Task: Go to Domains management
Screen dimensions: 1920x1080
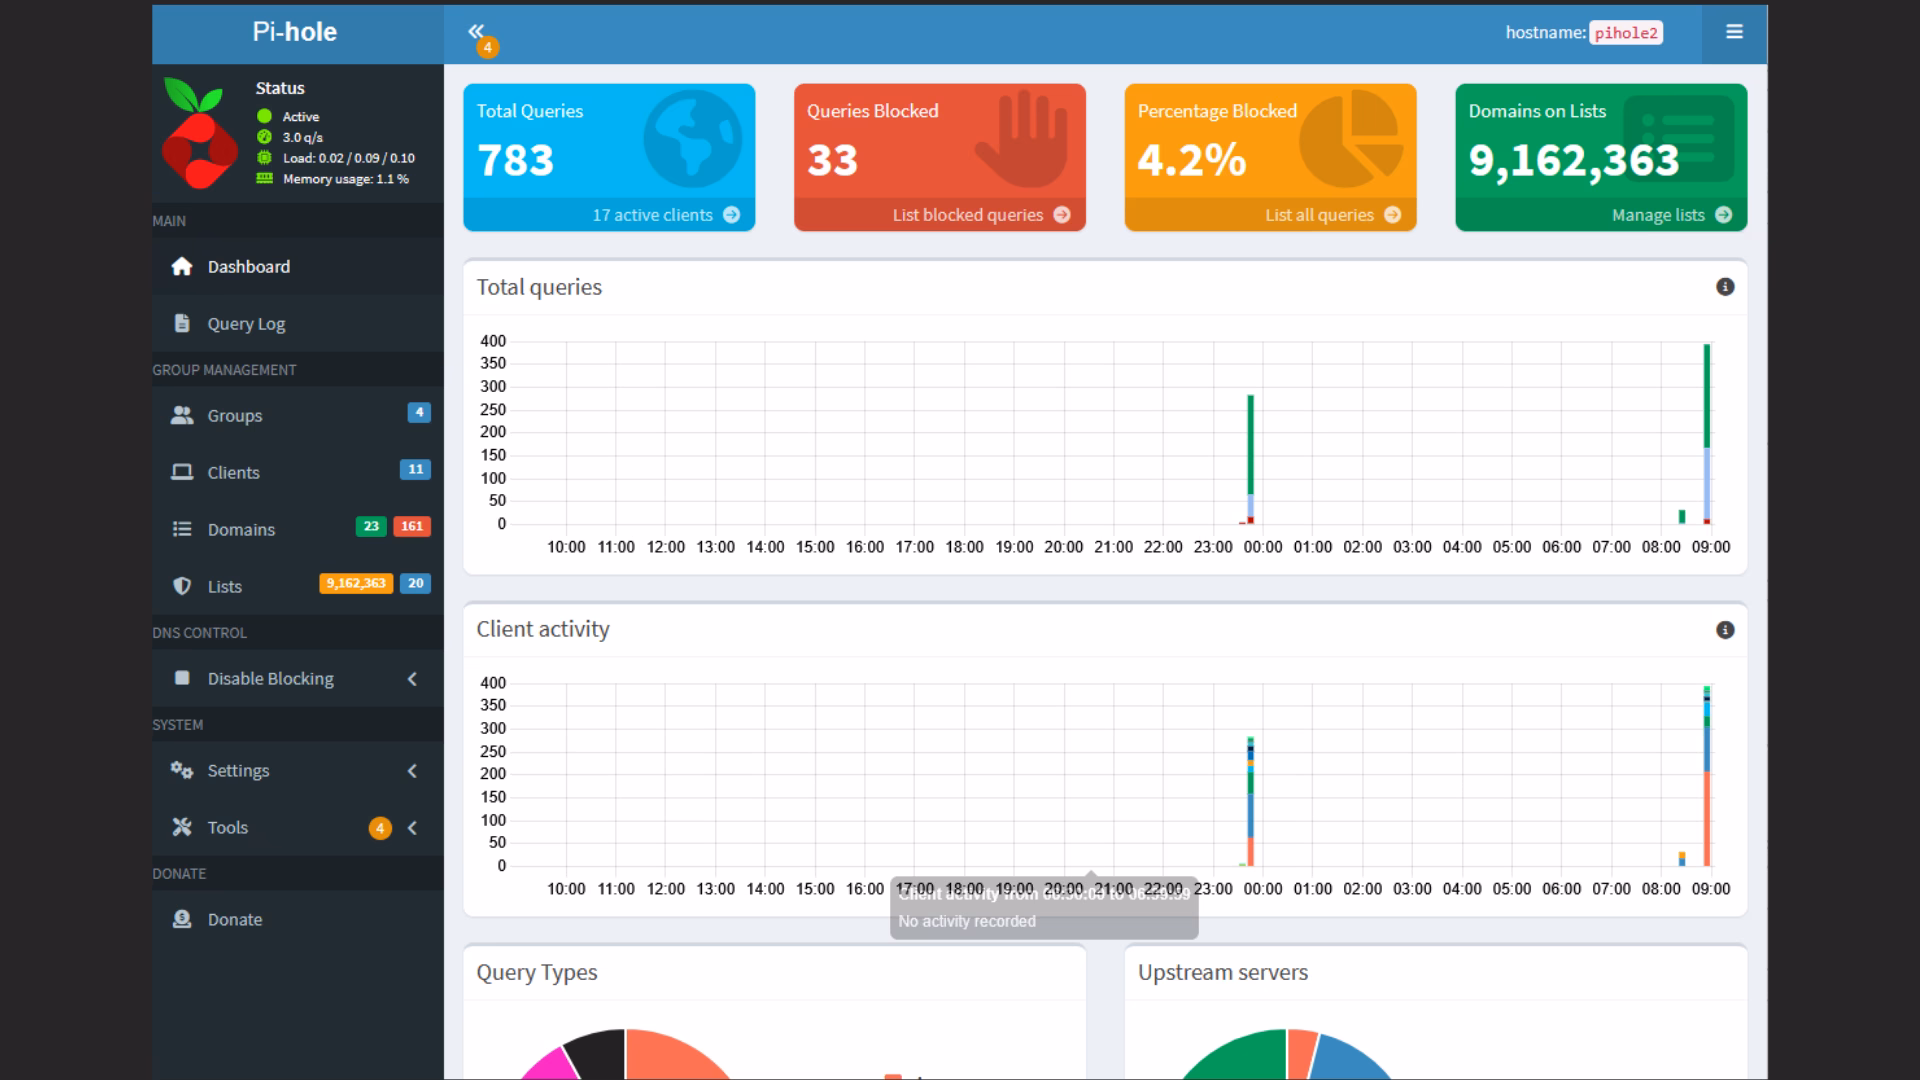Action: (x=297, y=529)
